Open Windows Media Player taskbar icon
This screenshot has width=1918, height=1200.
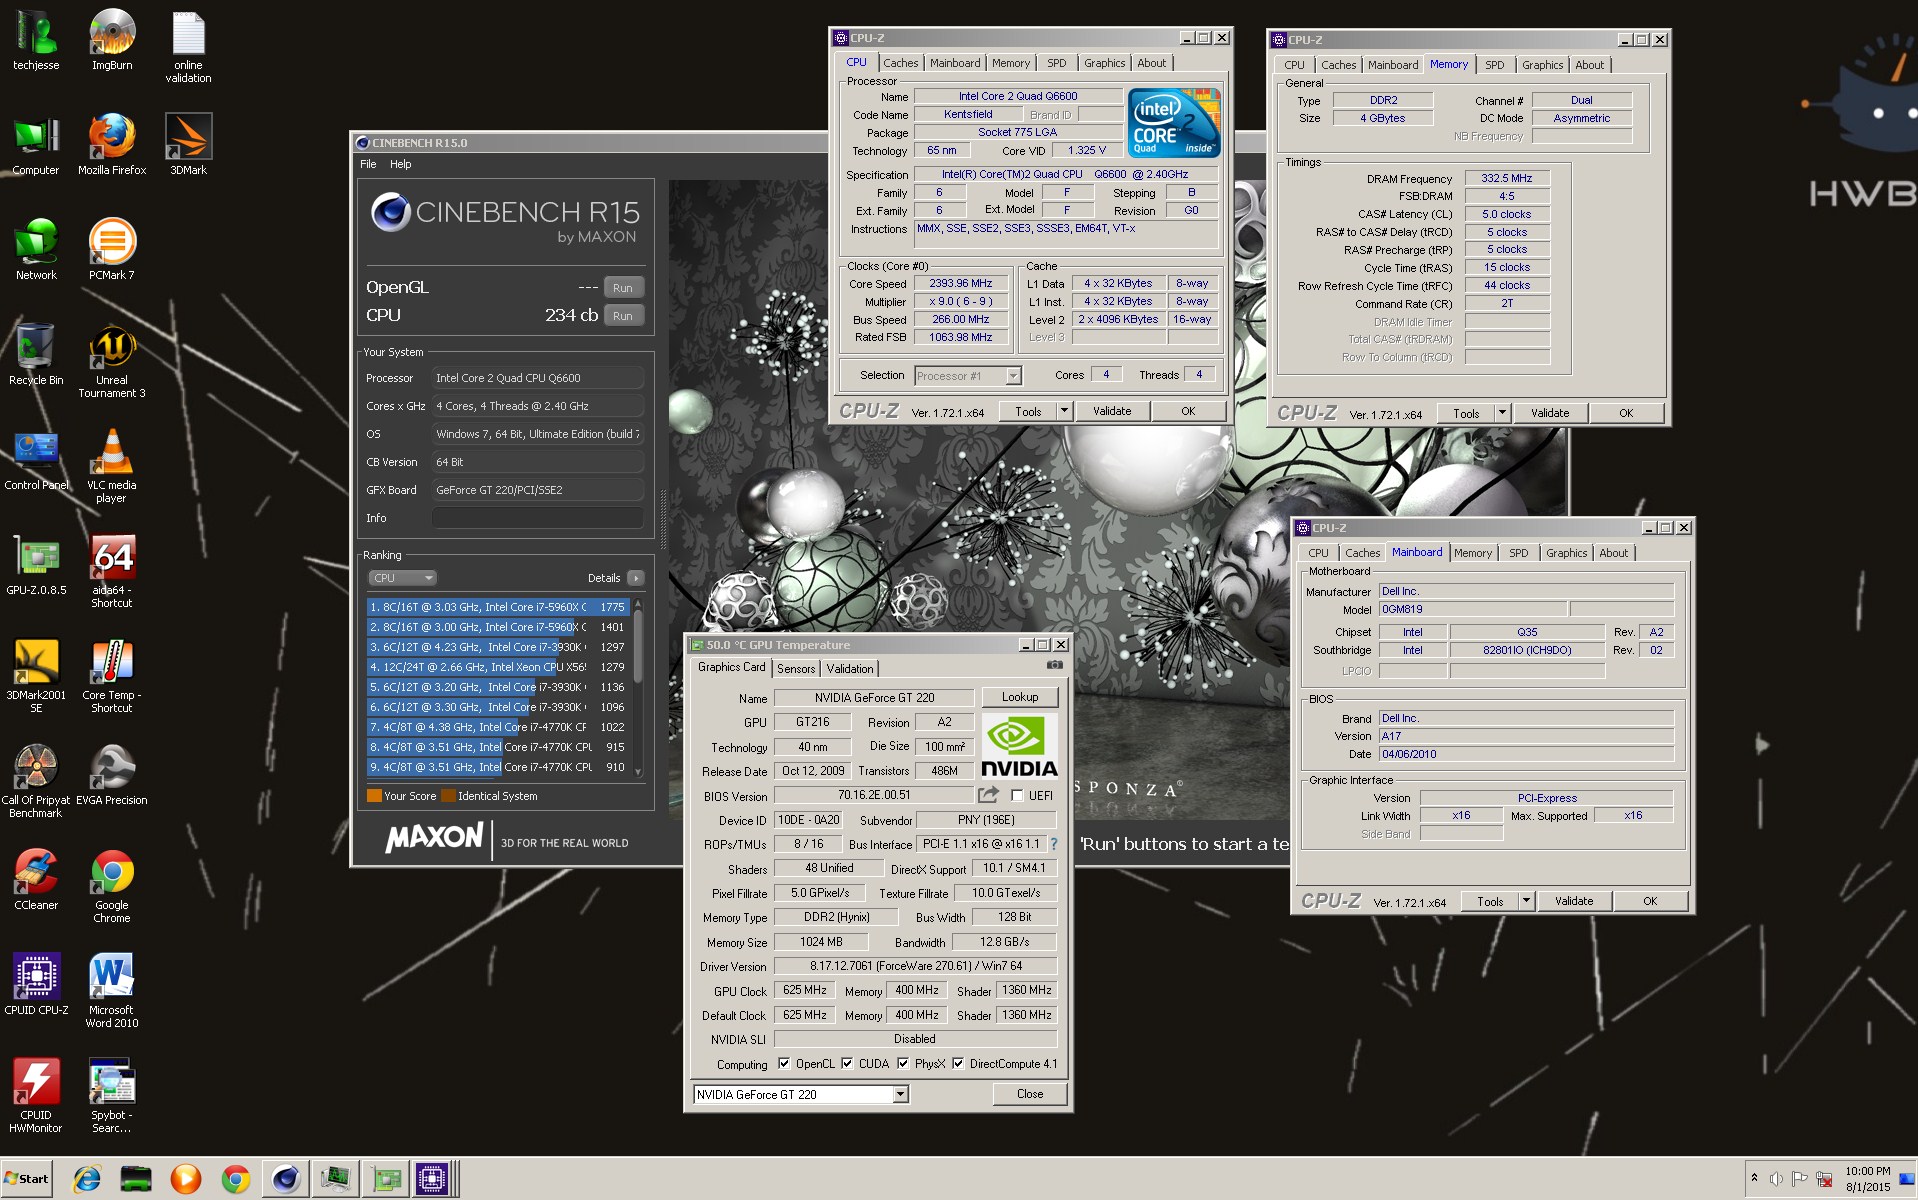point(185,1179)
